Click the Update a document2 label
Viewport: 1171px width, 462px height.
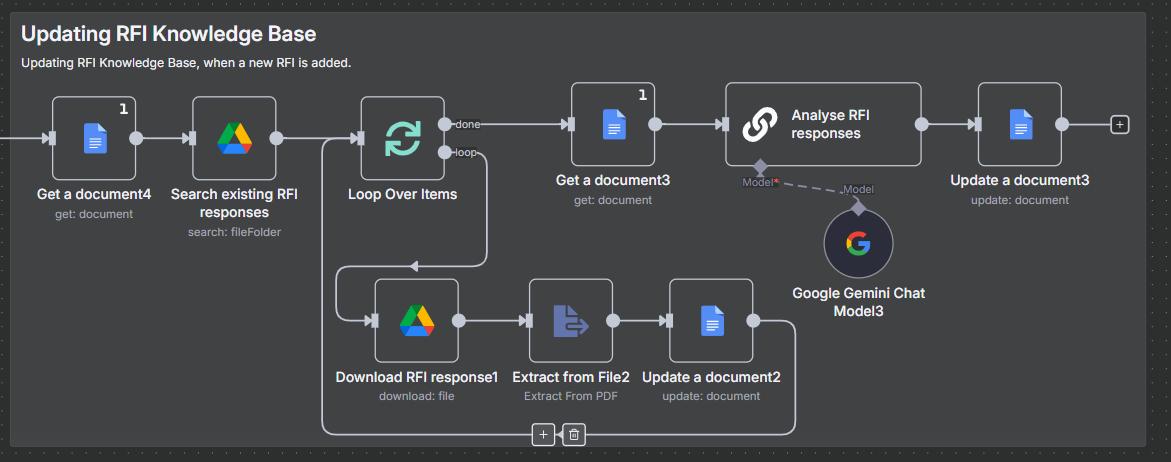click(712, 377)
